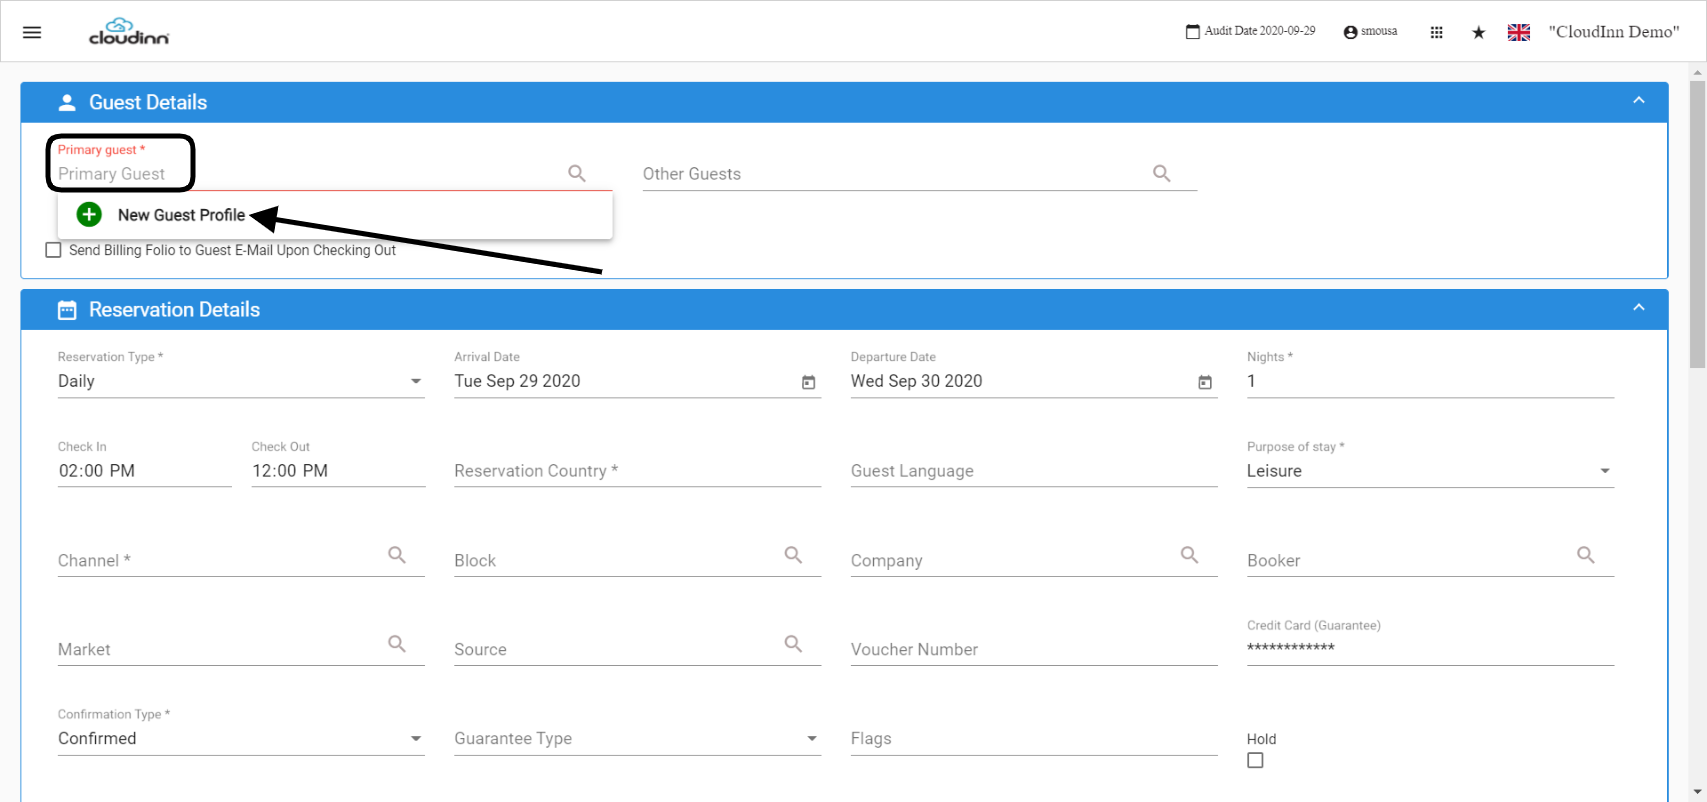The width and height of the screenshot is (1707, 802).
Task: Click the green plus New Guest icon
Action: coord(89,214)
